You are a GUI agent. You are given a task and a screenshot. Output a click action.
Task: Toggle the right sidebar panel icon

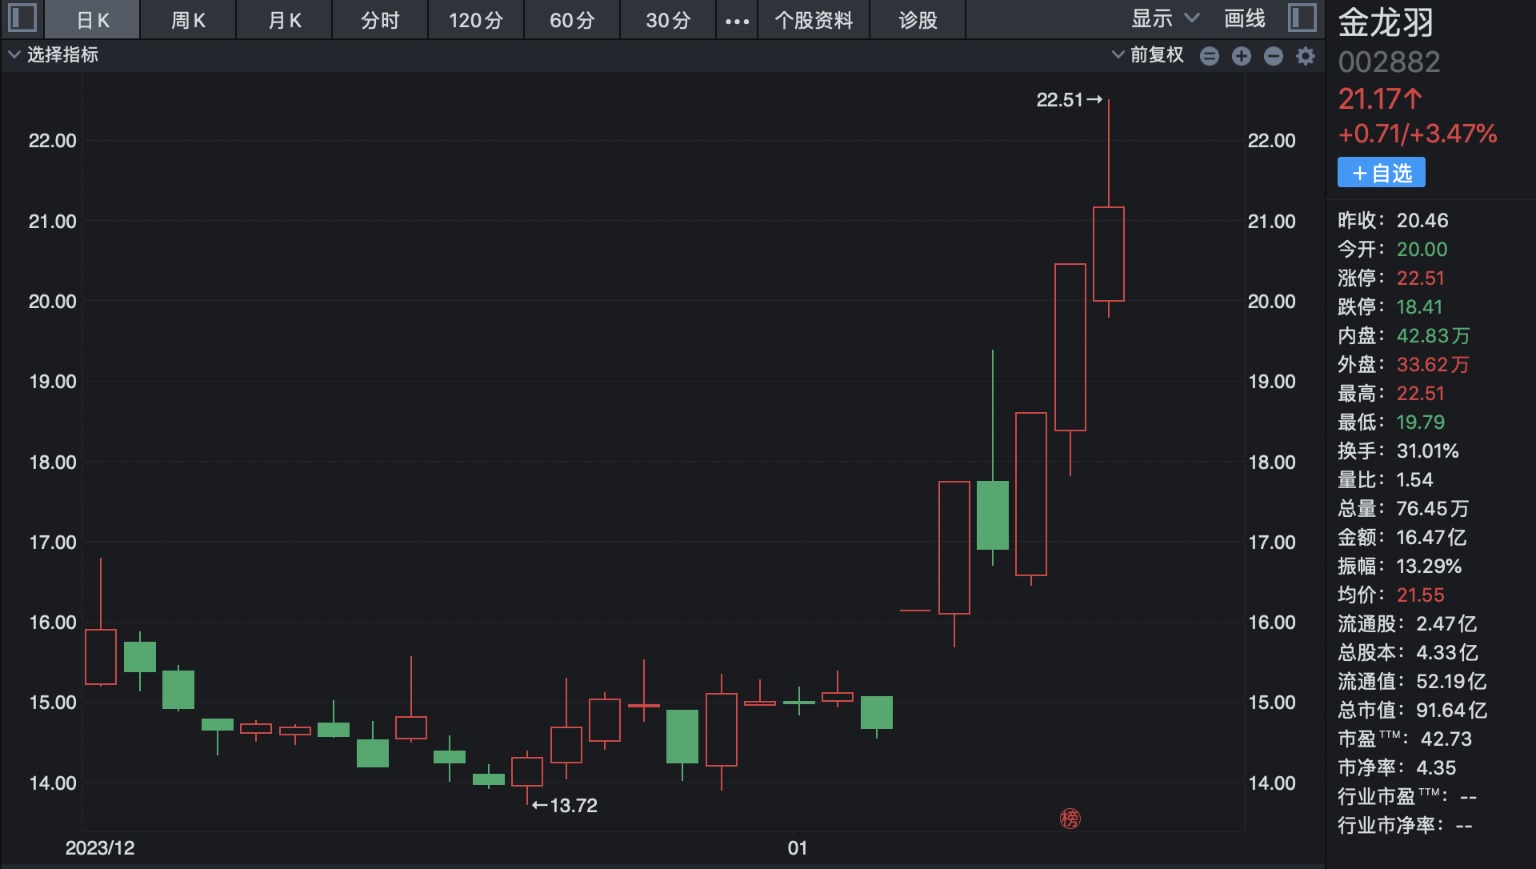(1302, 18)
